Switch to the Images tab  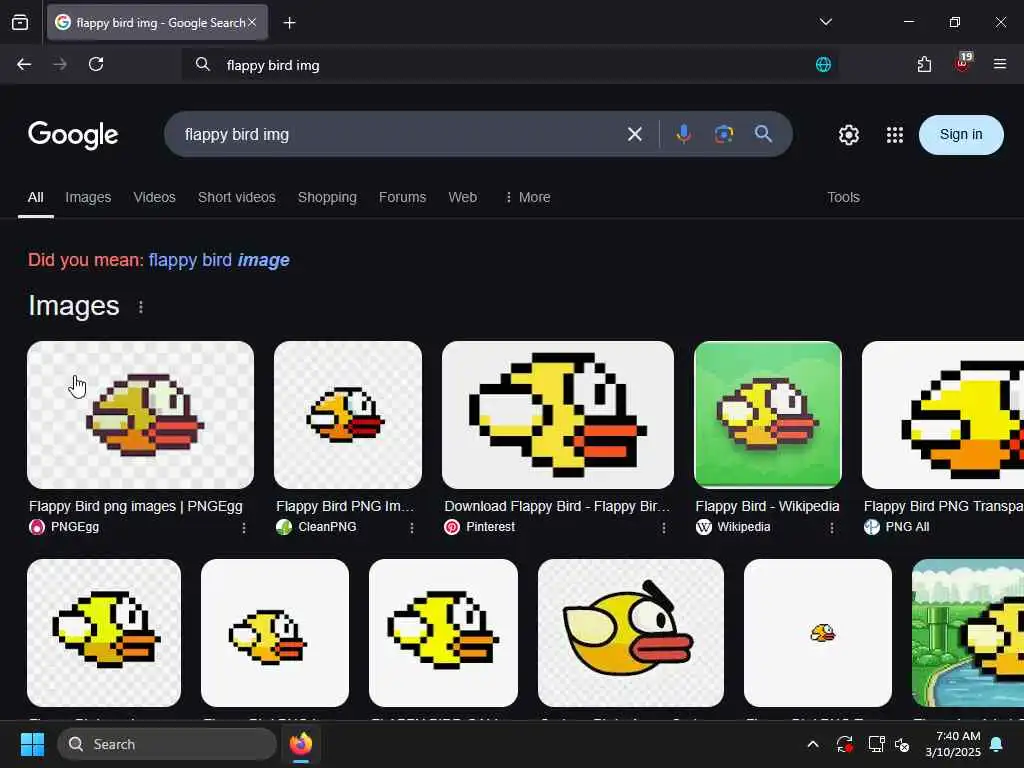88,197
